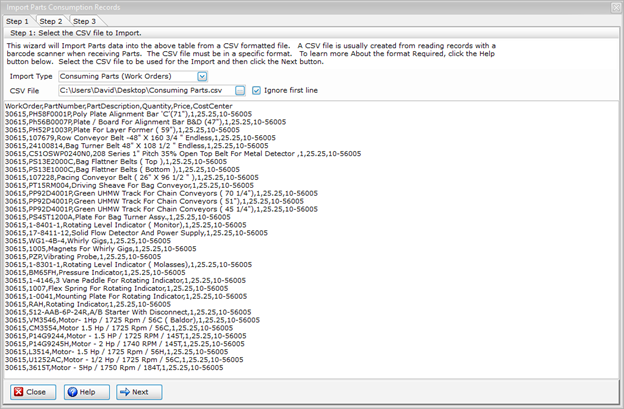Click the 107228 Pacing Conveyor Belt line
The width and height of the screenshot is (624, 409).
point(132,178)
